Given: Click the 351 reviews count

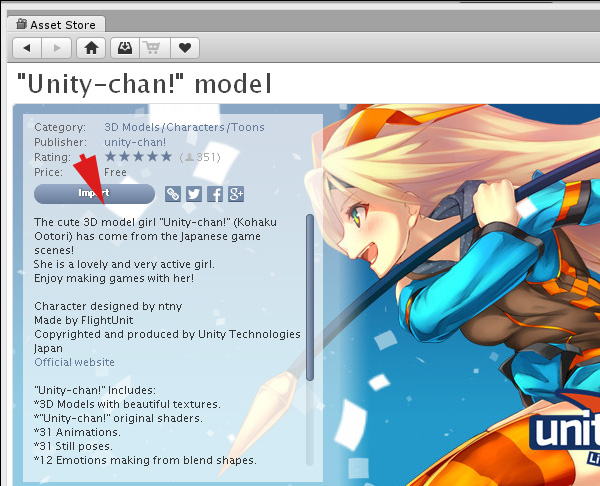Looking at the screenshot, I should pos(200,157).
